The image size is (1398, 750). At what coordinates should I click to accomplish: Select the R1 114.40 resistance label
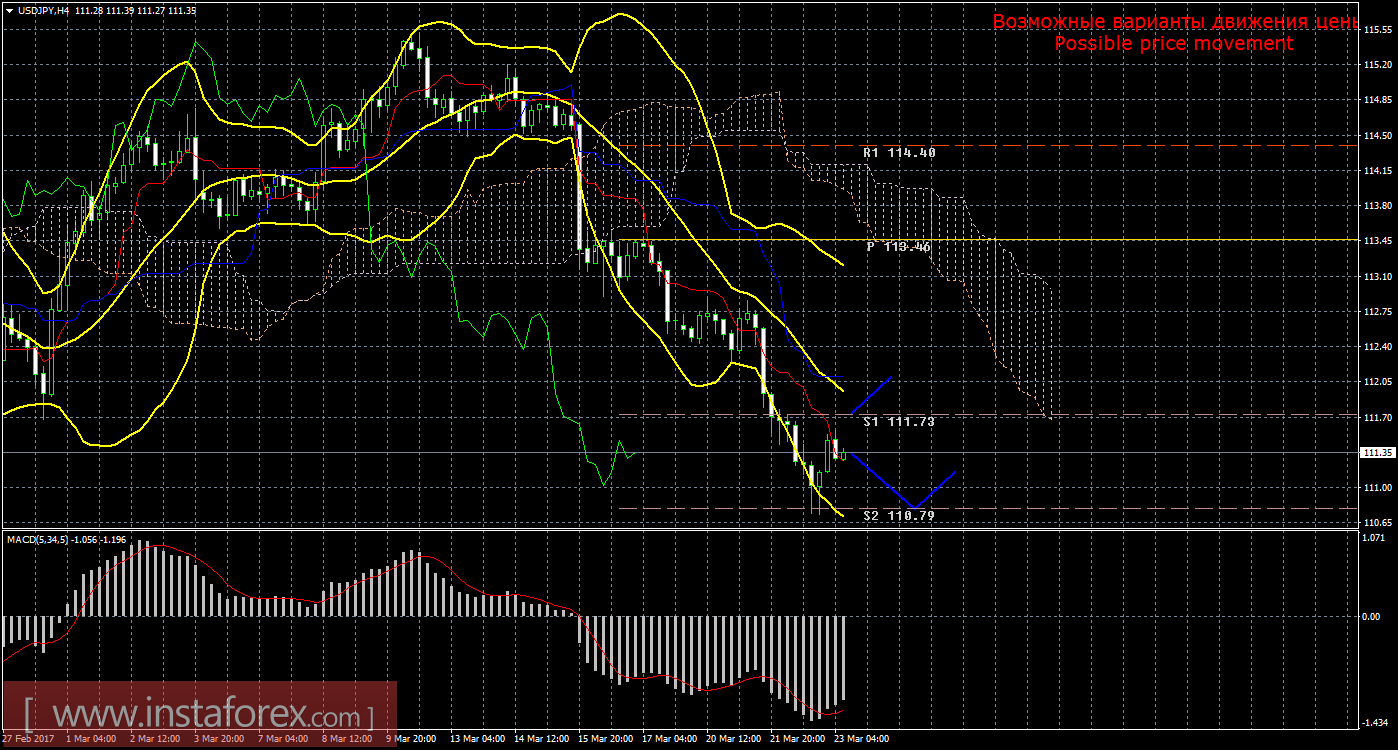coord(898,153)
